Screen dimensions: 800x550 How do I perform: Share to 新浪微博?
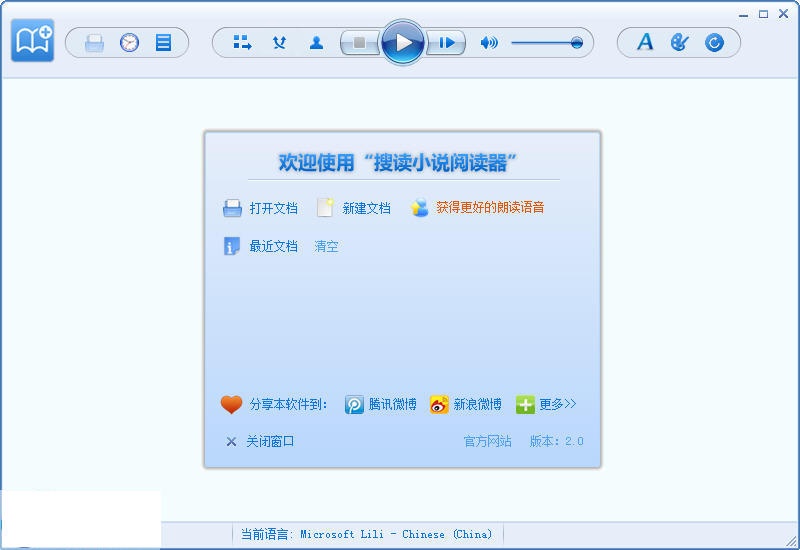coord(478,405)
